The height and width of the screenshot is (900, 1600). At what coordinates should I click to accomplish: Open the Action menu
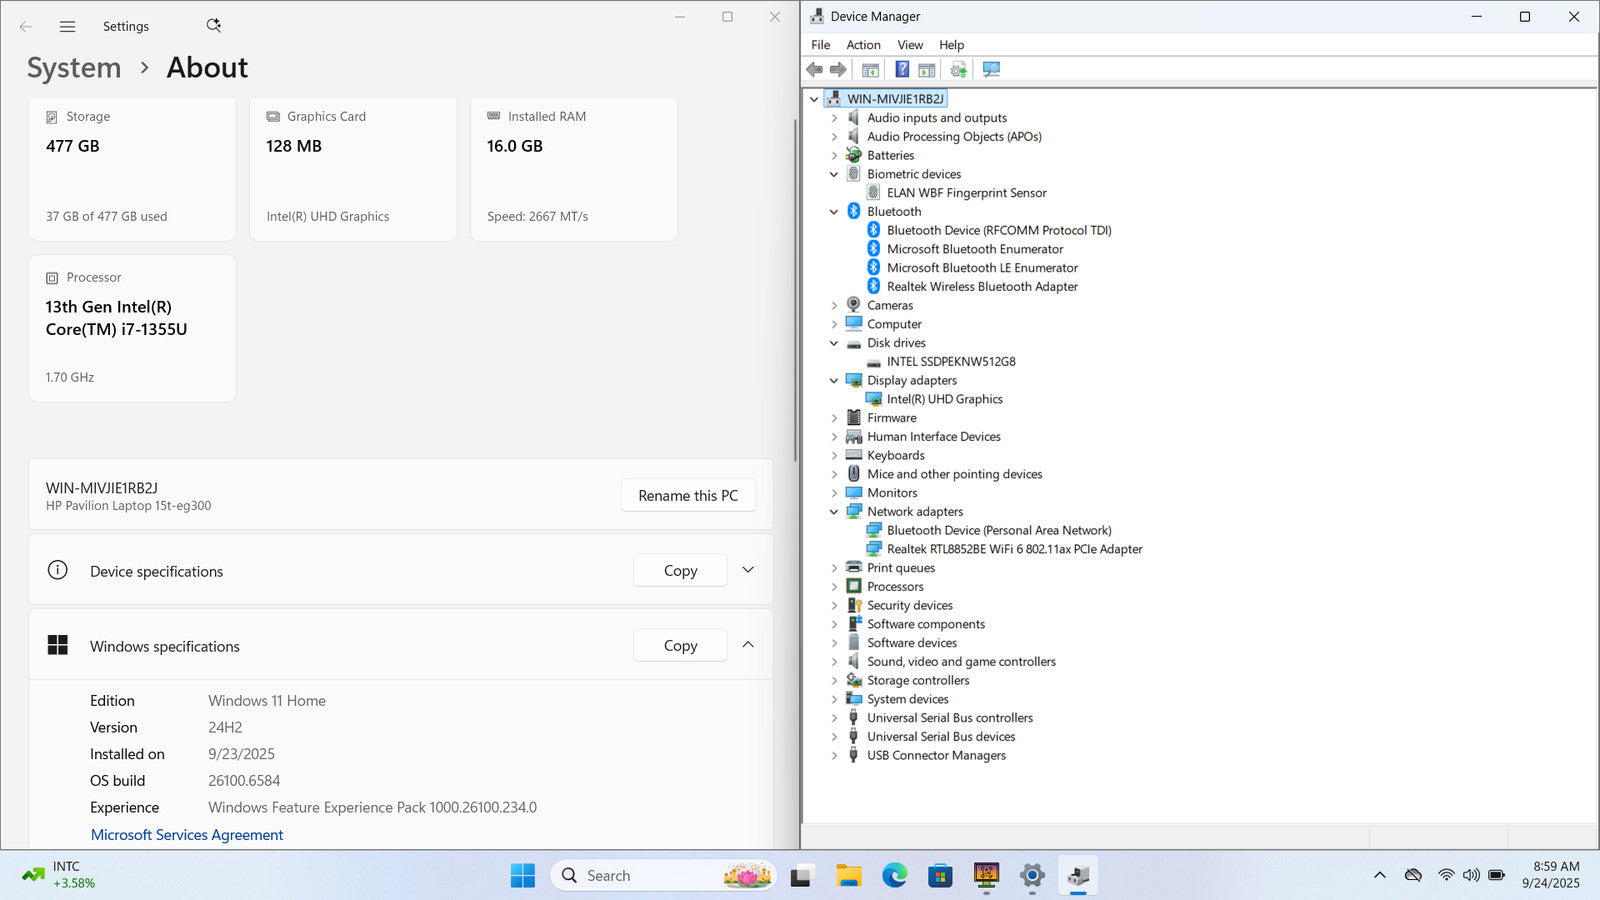point(863,45)
